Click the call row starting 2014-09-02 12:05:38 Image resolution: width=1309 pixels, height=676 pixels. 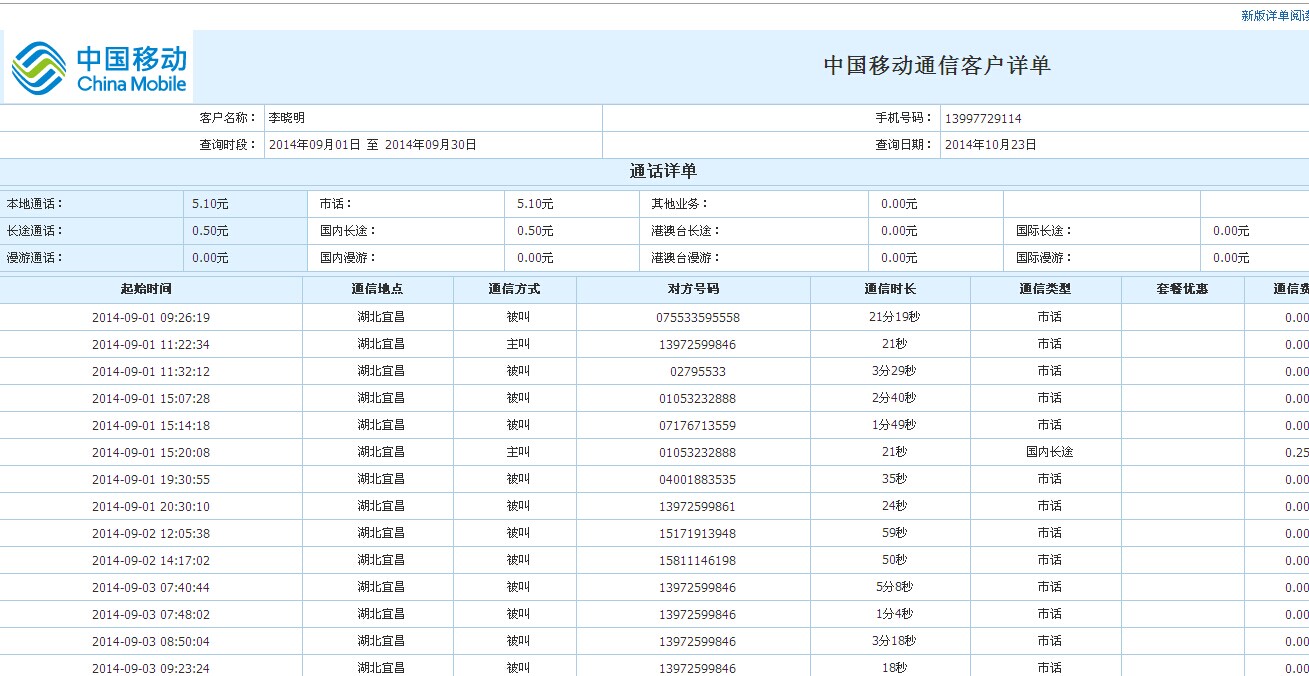point(151,534)
